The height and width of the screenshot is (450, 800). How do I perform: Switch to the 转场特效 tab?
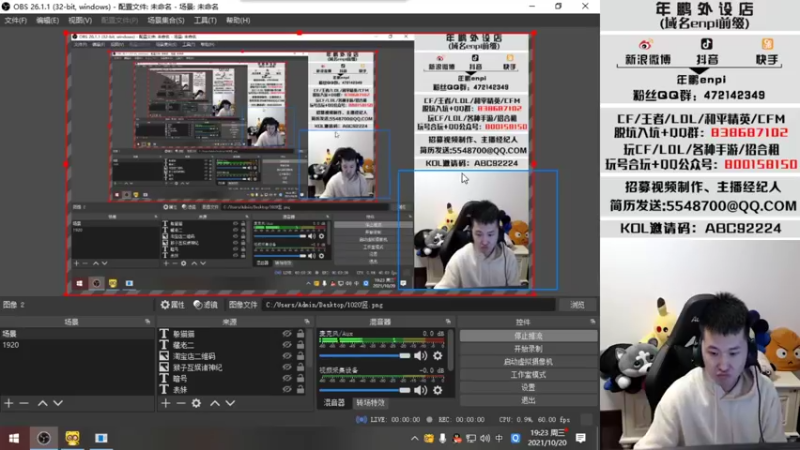pos(370,403)
